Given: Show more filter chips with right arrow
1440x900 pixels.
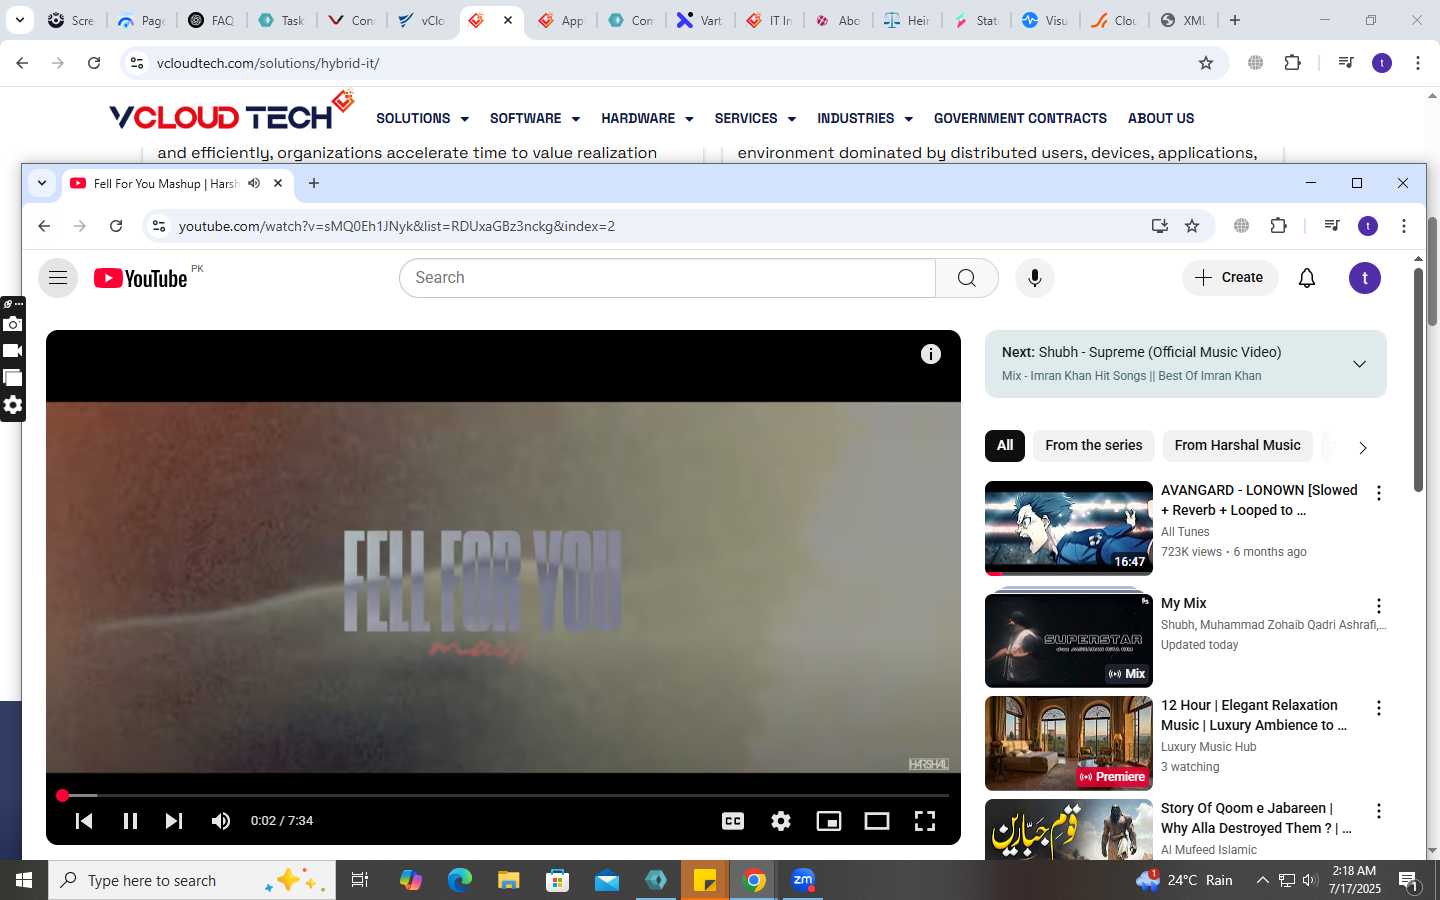Looking at the screenshot, I should [1362, 447].
